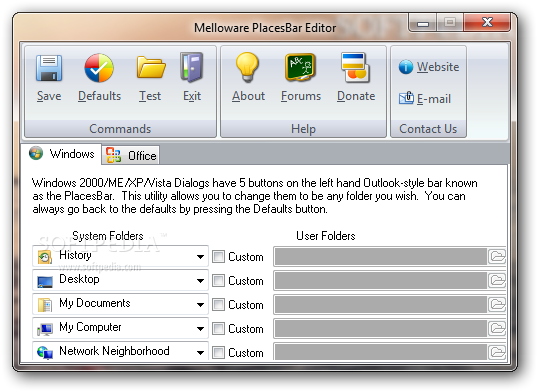Click the Test folder icon
Screen dimensions: 538x392
pos(151,67)
